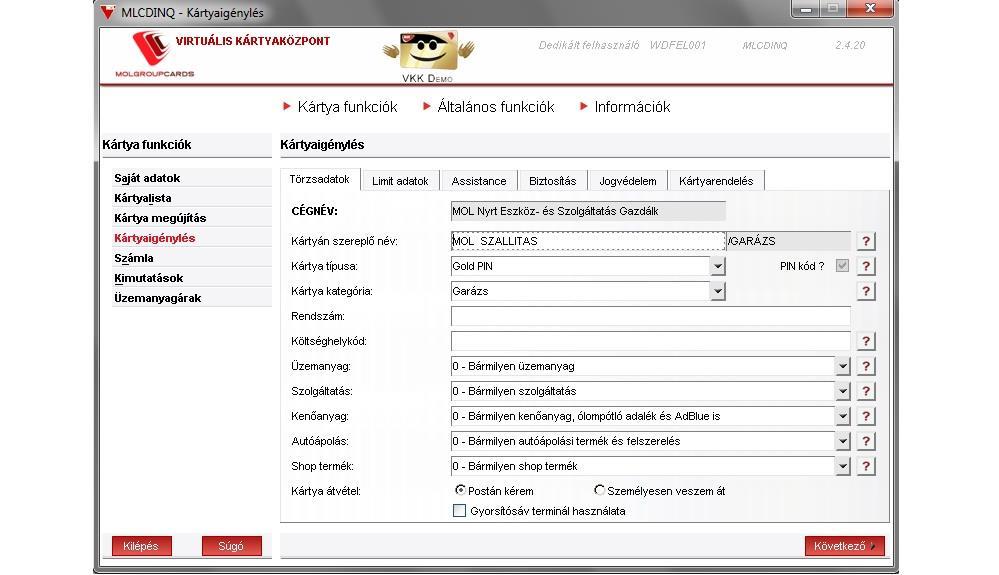Open Kártyaigénylés in the sidebar
The width and height of the screenshot is (999, 575).
[x=192, y=238]
